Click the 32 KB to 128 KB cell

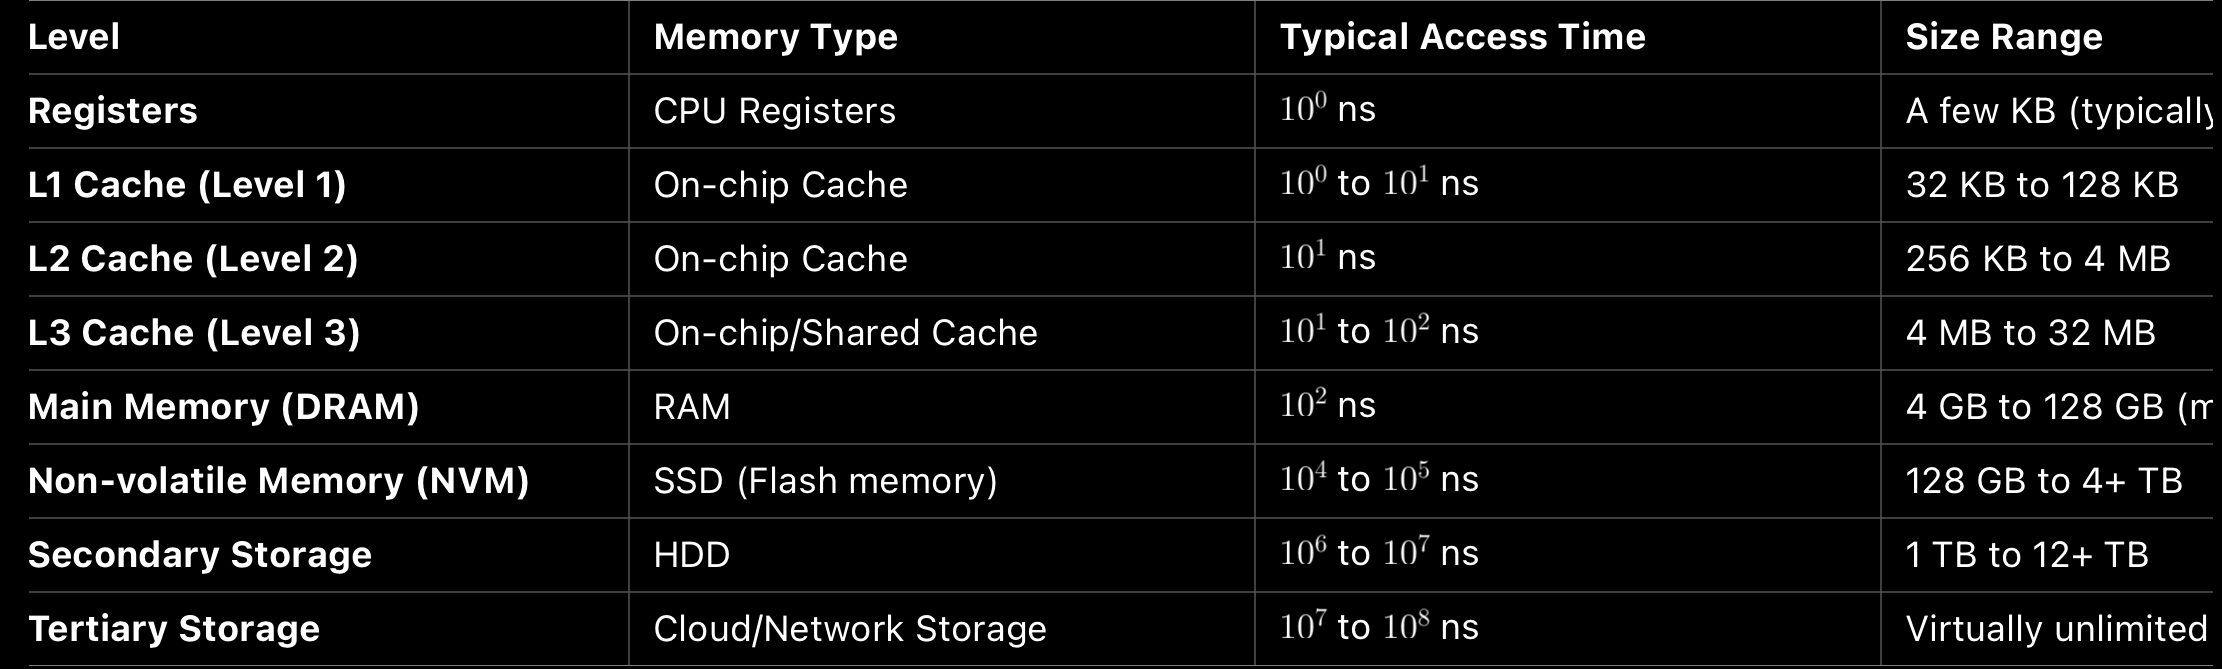[x=2041, y=185]
